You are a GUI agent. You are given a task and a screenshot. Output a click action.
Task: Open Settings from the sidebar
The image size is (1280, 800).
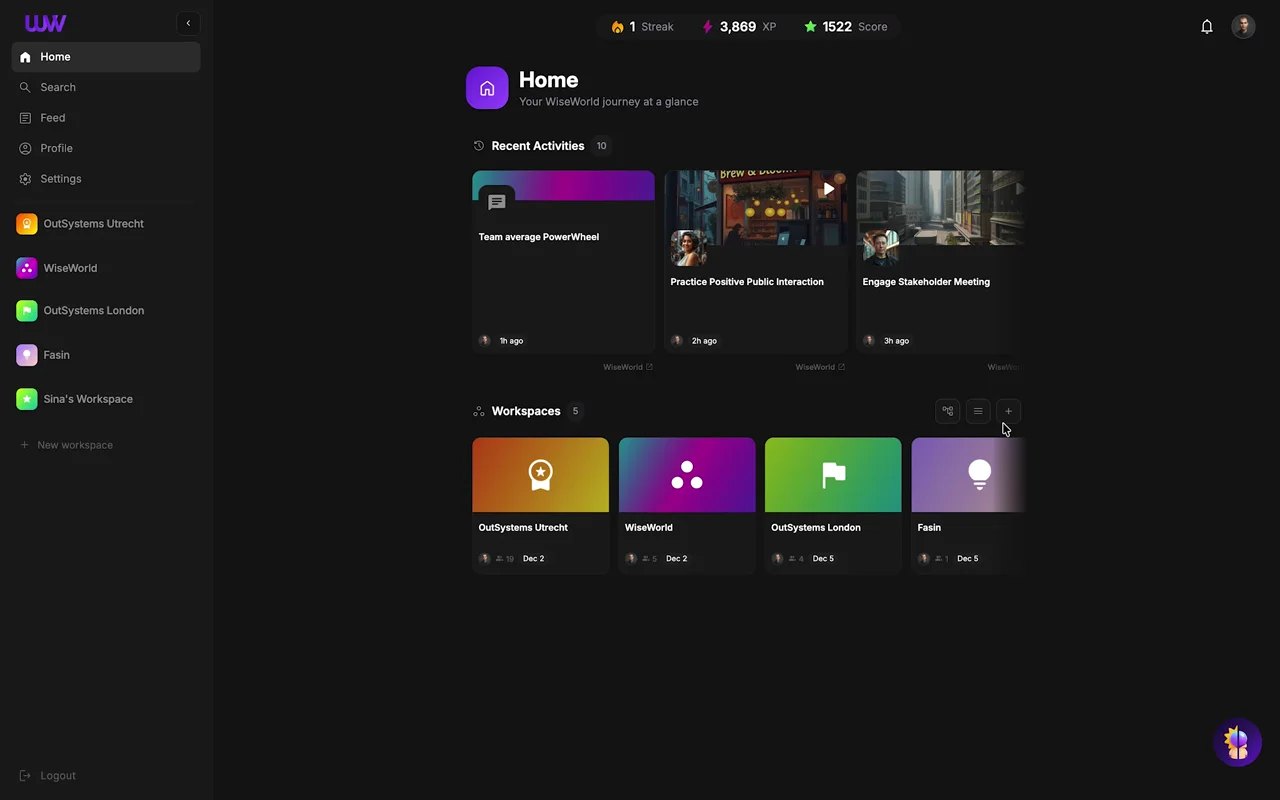coord(61,178)
